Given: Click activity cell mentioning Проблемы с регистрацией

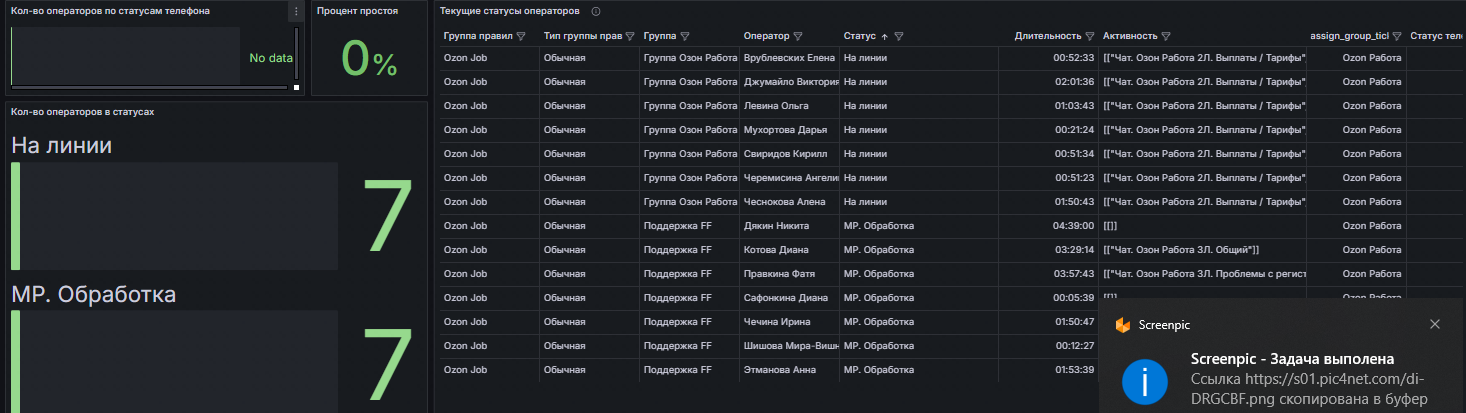Looking at the screenshot, I should pyautogui.click(x=1203, y=274).
